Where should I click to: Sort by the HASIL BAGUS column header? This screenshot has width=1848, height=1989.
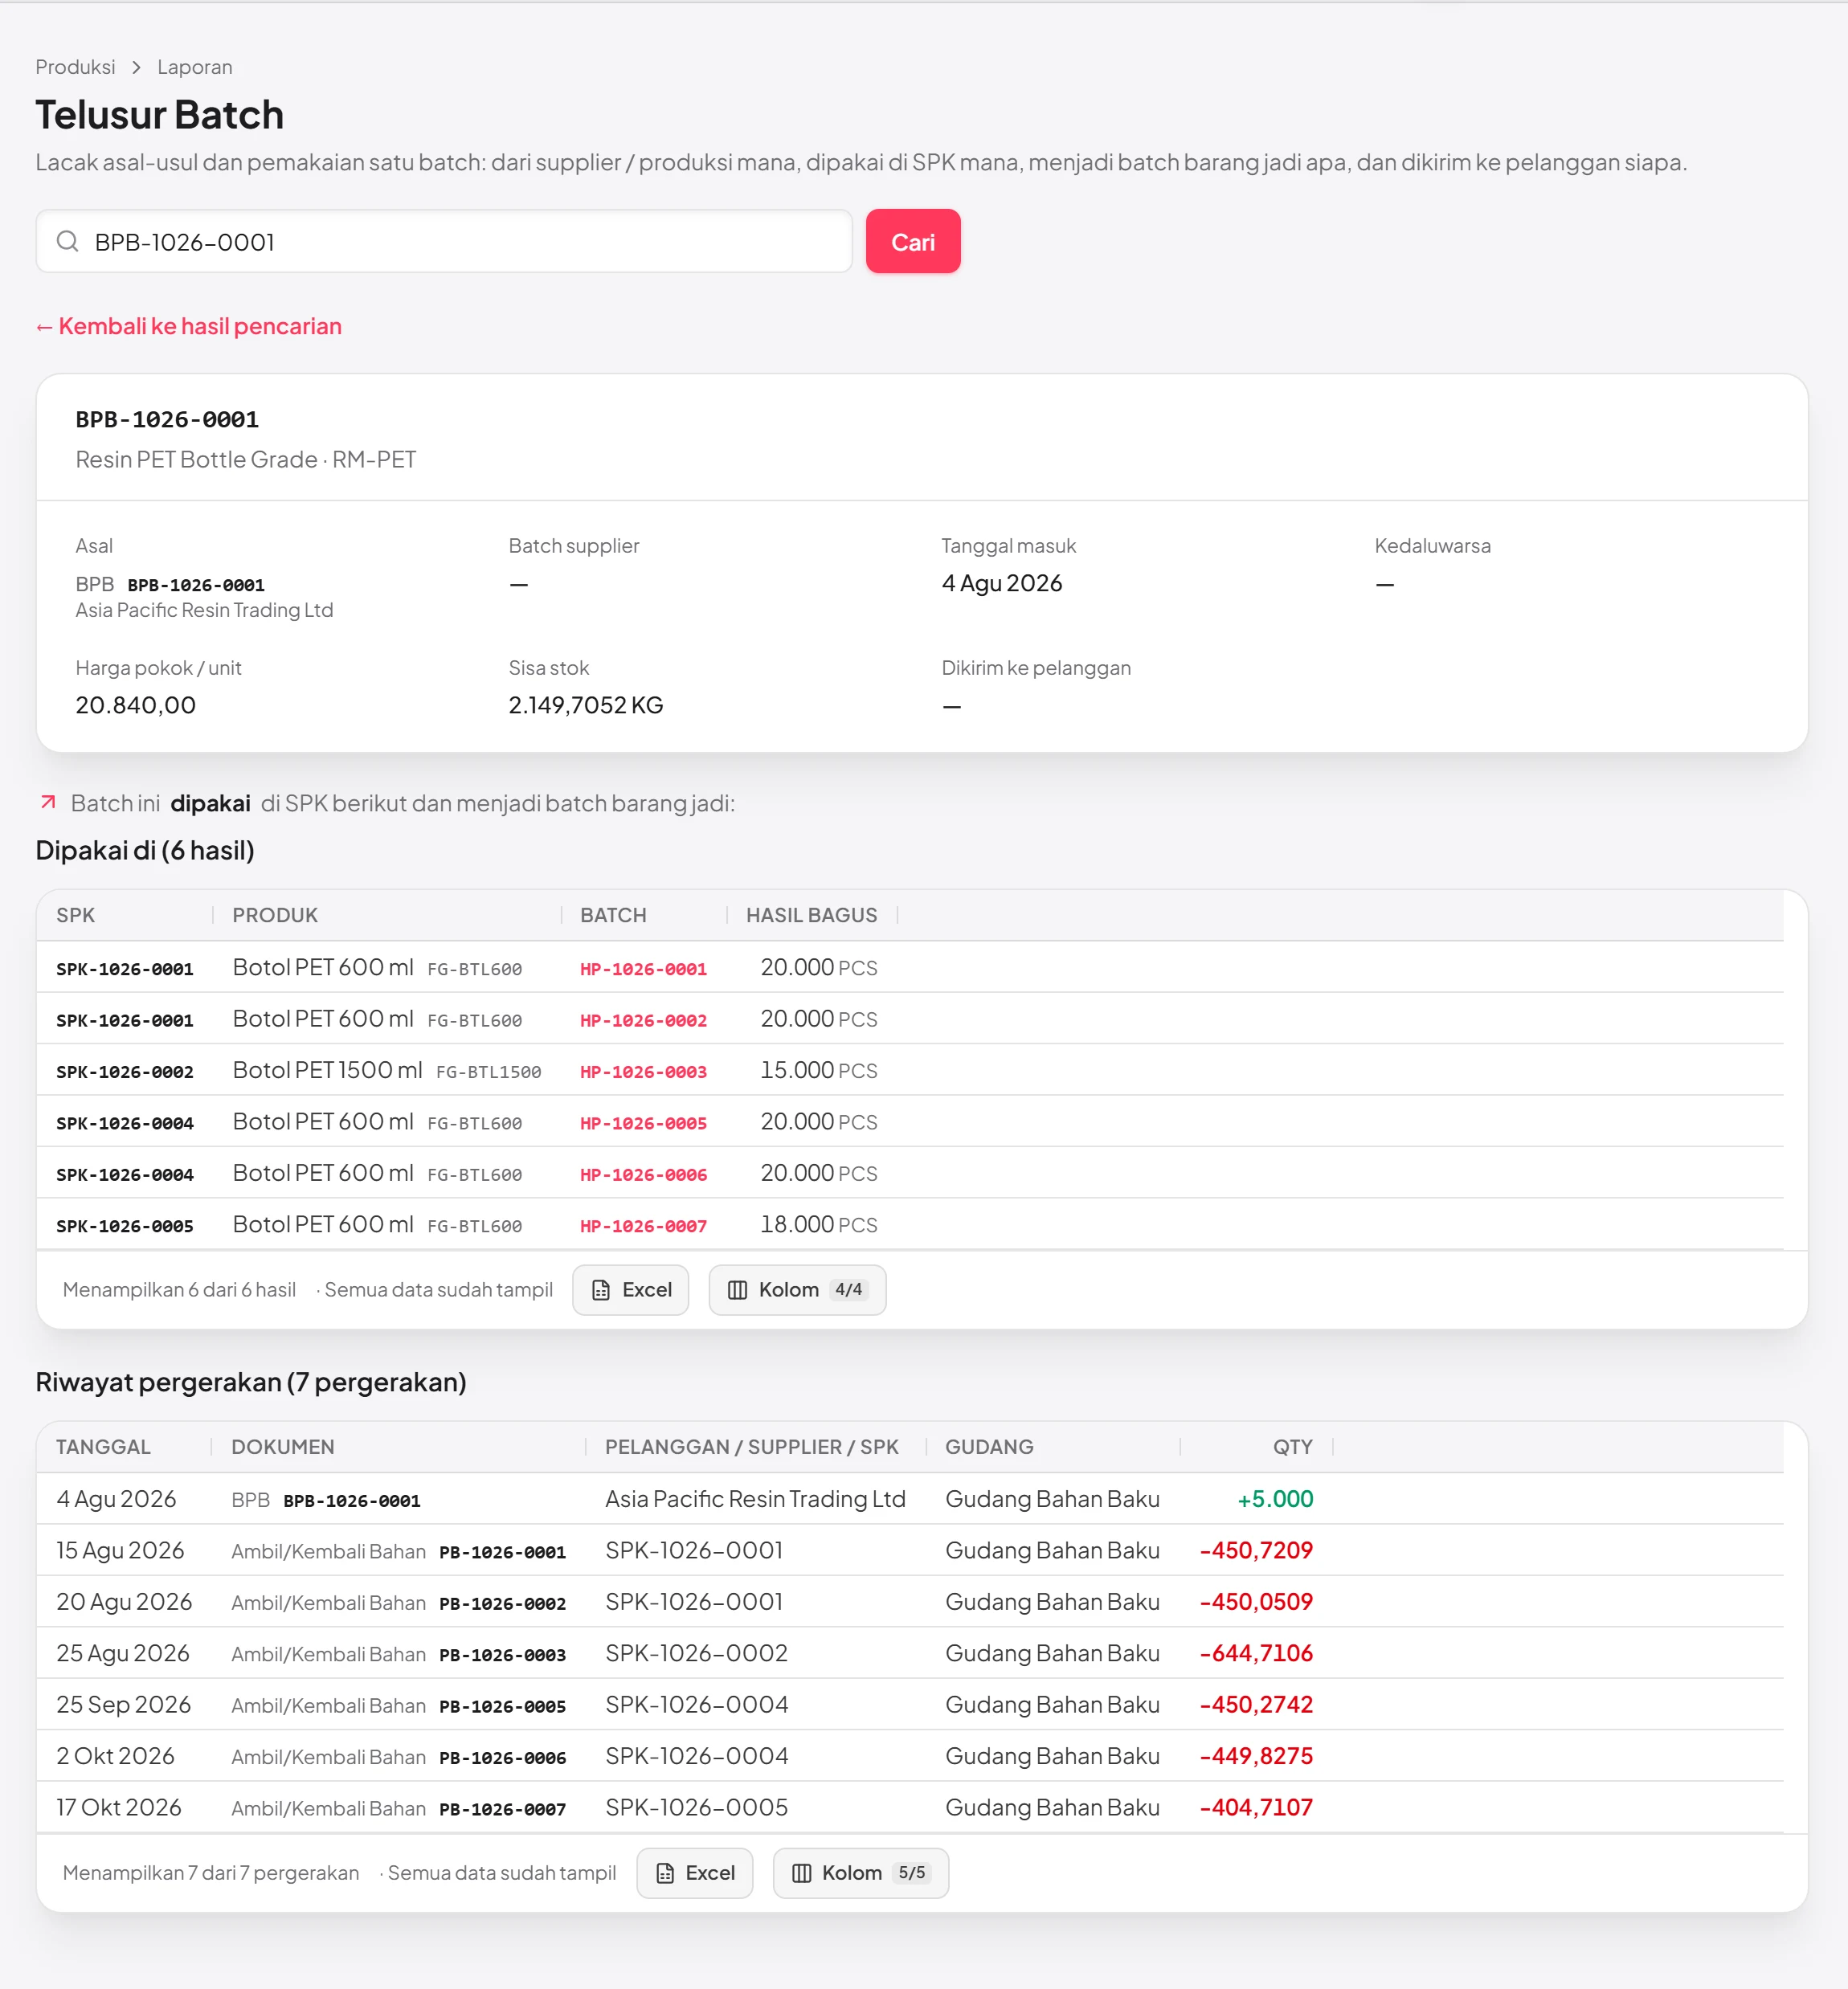[811, 915]
